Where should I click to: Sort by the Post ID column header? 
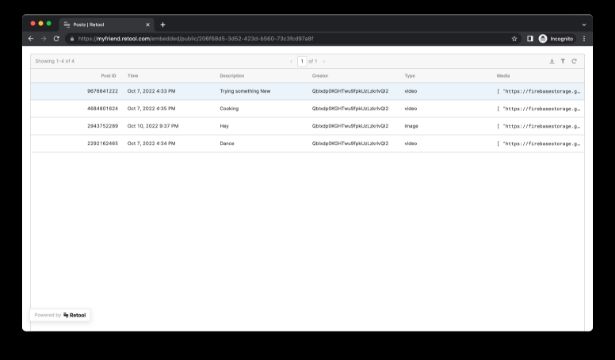109,76
